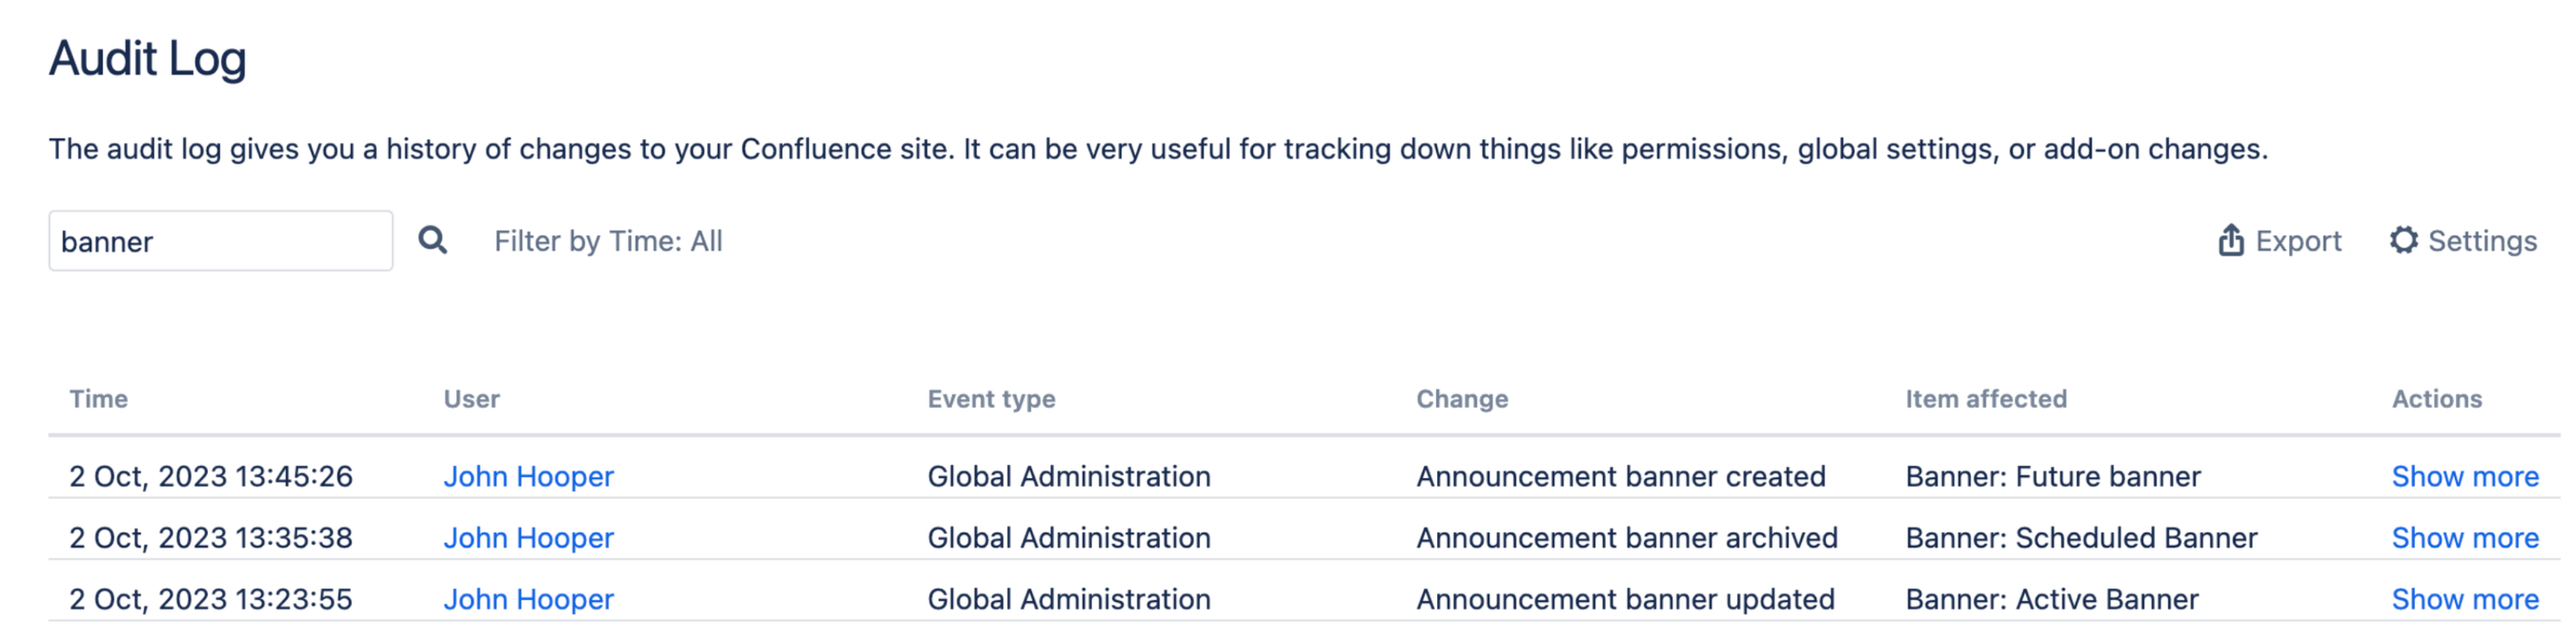Click the magnifying glass search icon

click(x=433, y=240)
